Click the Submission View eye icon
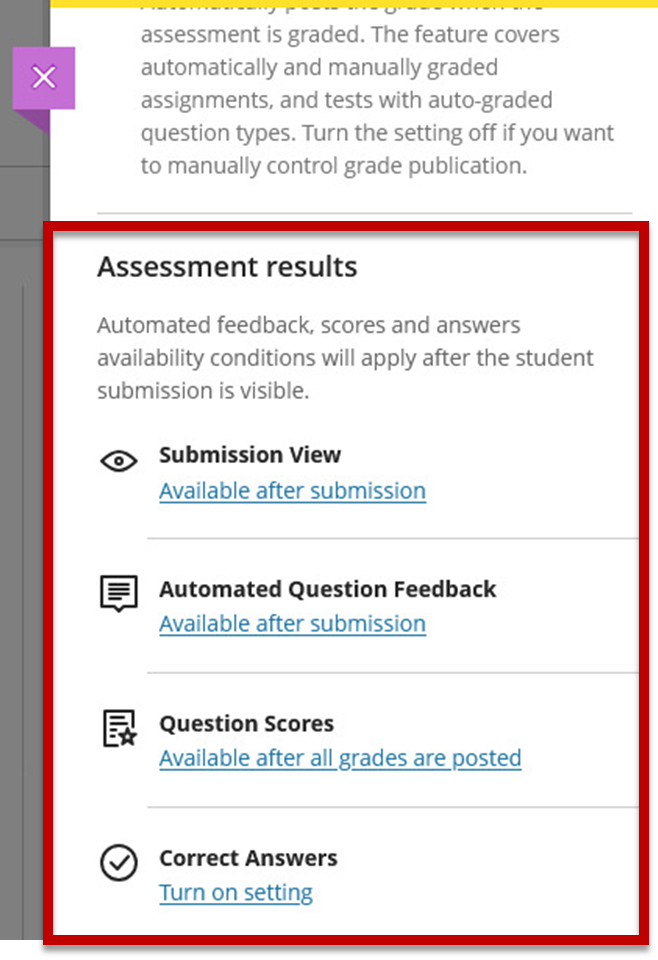The image size is (658, 960). point(119,461)
